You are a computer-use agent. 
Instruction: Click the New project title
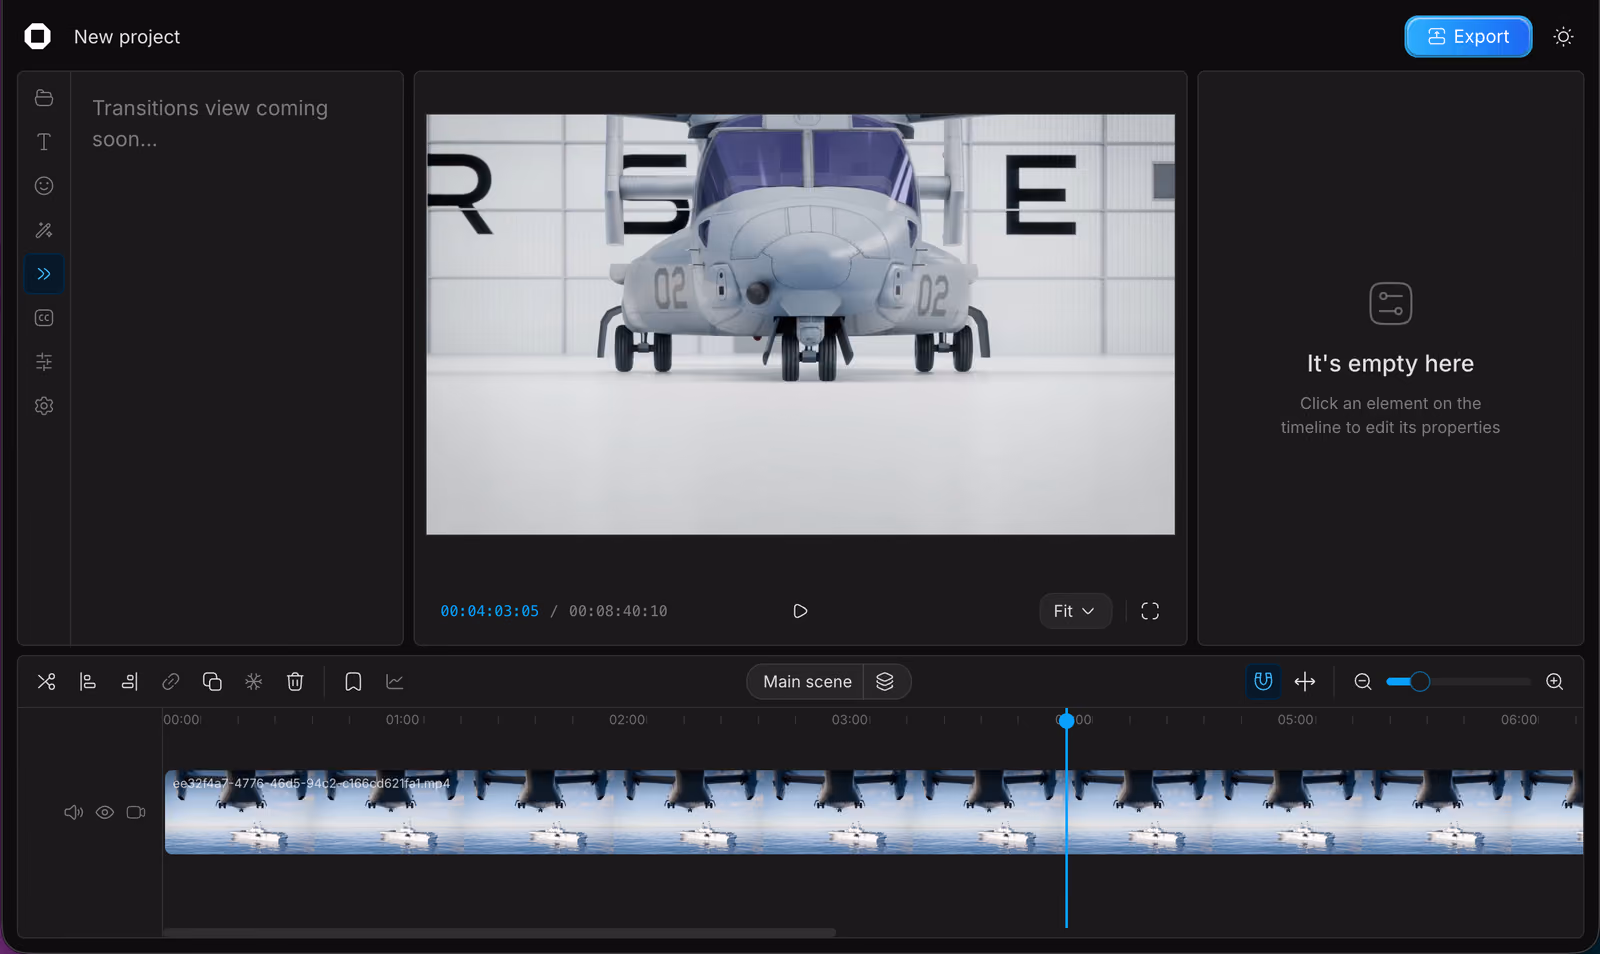(127, 37)
